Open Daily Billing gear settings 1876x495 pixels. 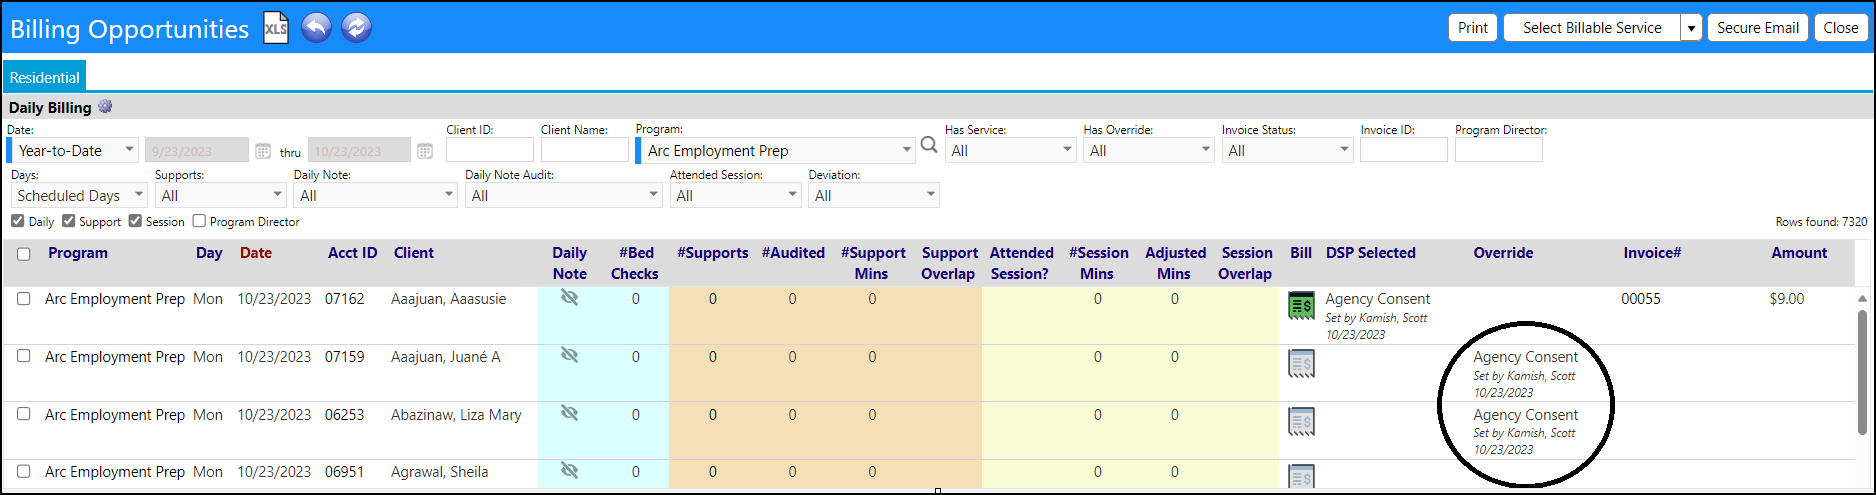click(x=105, y=106)
